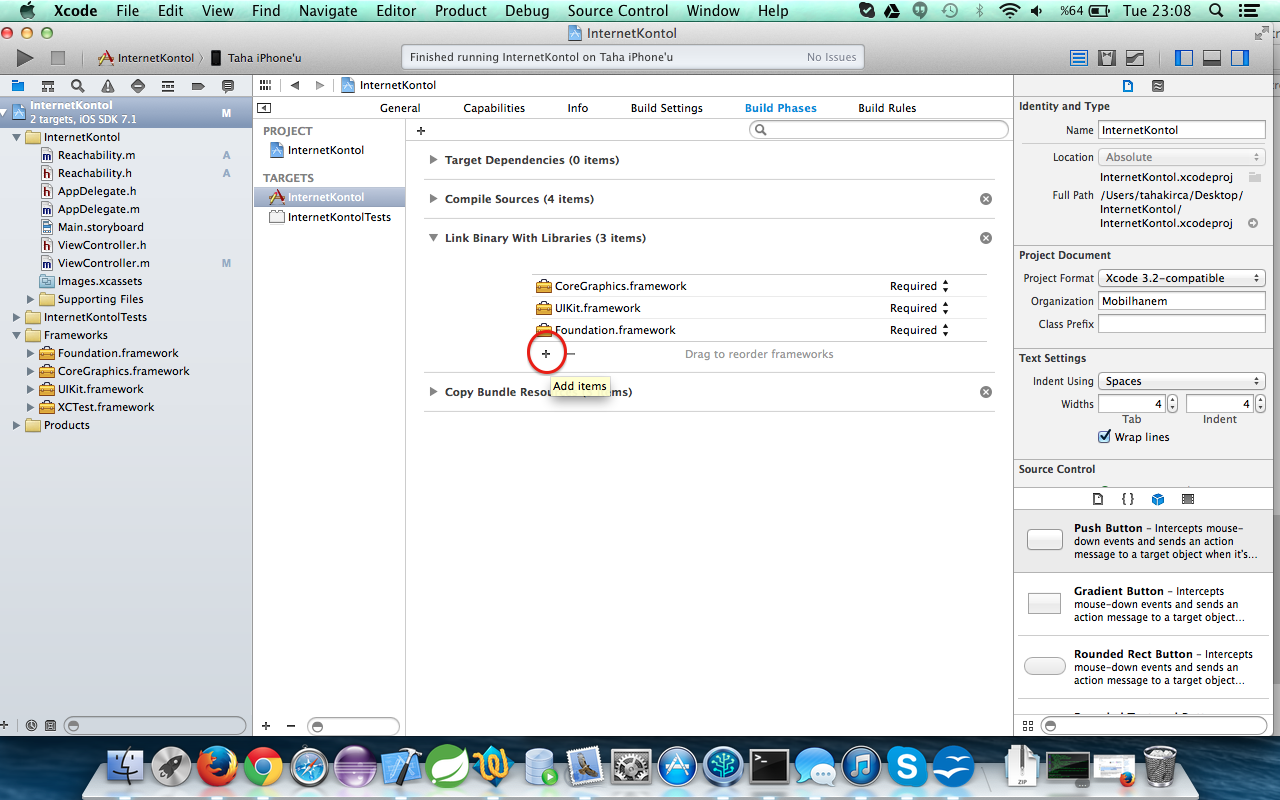Go forward with the jump bar right arrow
Viewport: 1280px width, 800px height.
(x=320, y=85)
